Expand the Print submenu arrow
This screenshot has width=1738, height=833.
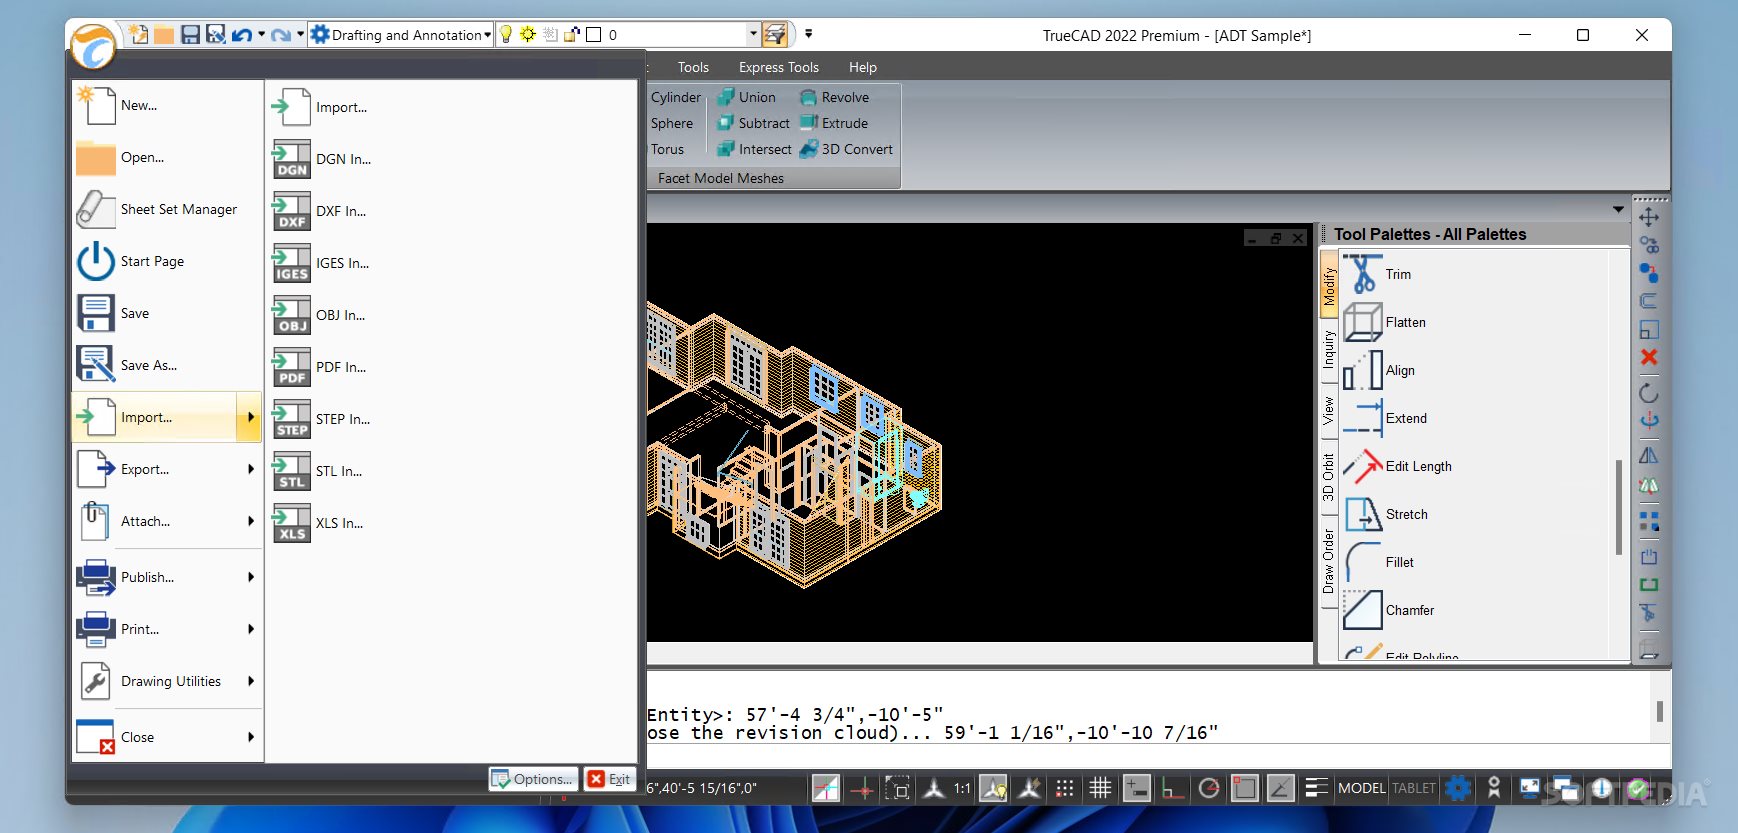(251, 629)
